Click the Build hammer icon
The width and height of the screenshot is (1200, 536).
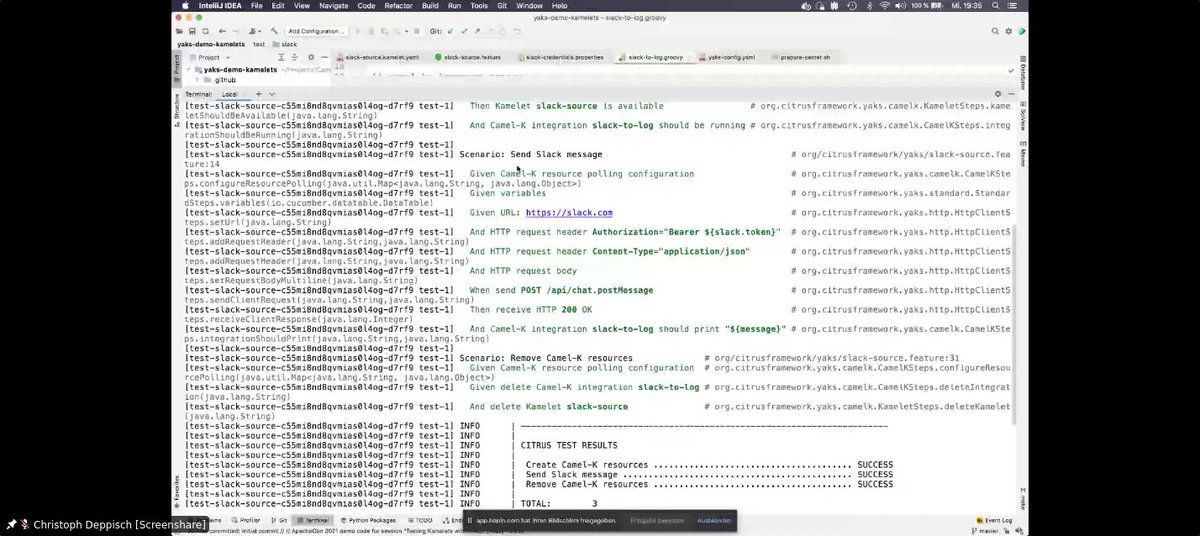[273, 31]
